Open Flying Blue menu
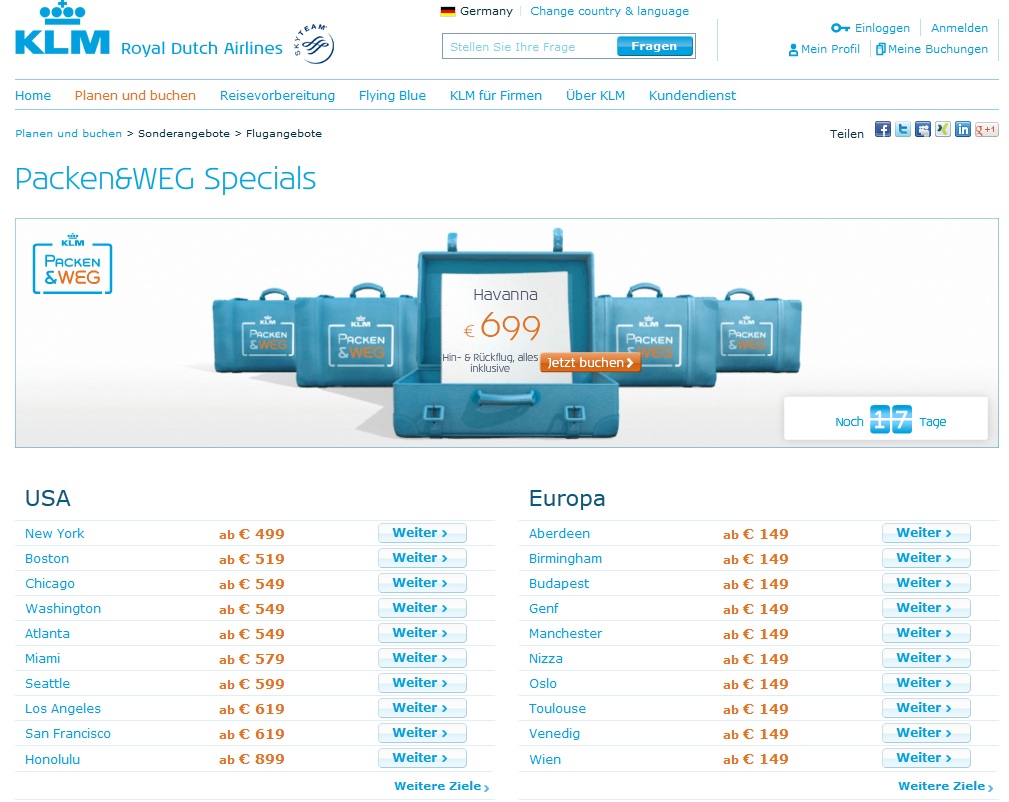The width and height of the screenshot is (1009, 802). point(392,95)
